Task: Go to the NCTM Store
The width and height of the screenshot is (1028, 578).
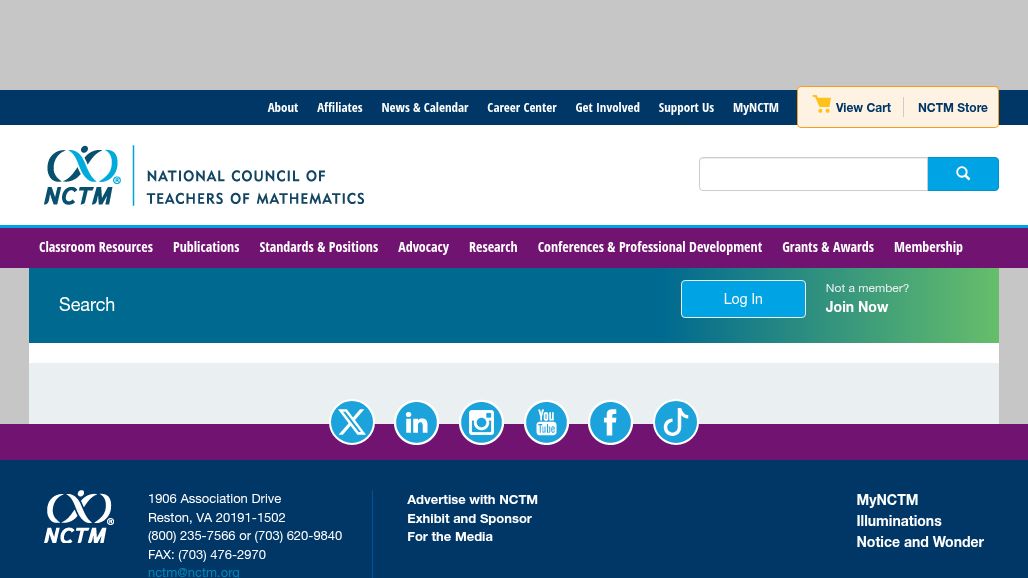Action: [952, 108]
